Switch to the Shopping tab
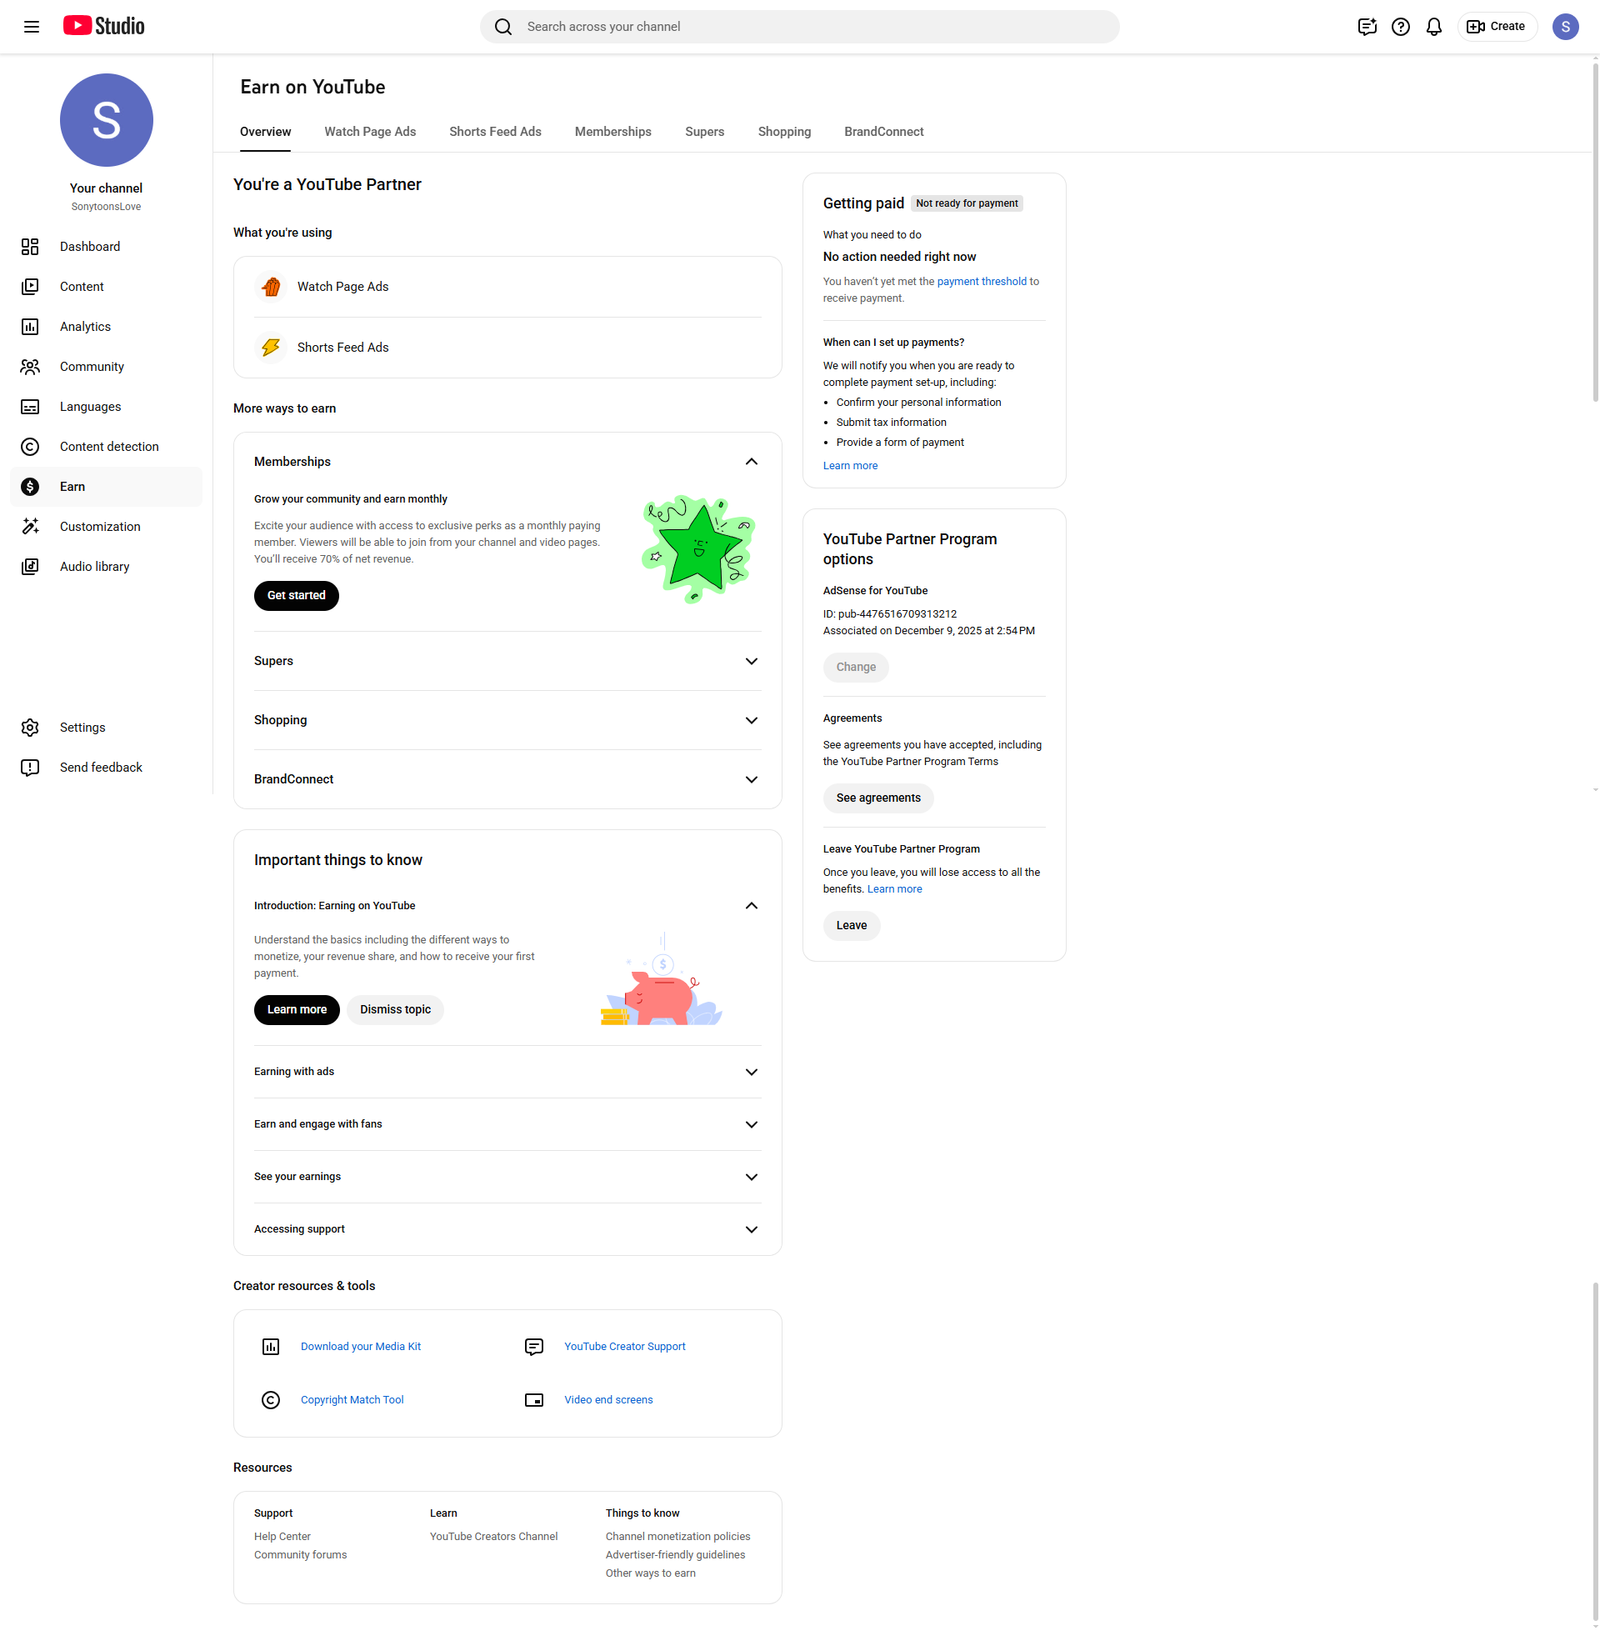The height and width of the screenshot is (1631, 1600). (x=784, y=132)
